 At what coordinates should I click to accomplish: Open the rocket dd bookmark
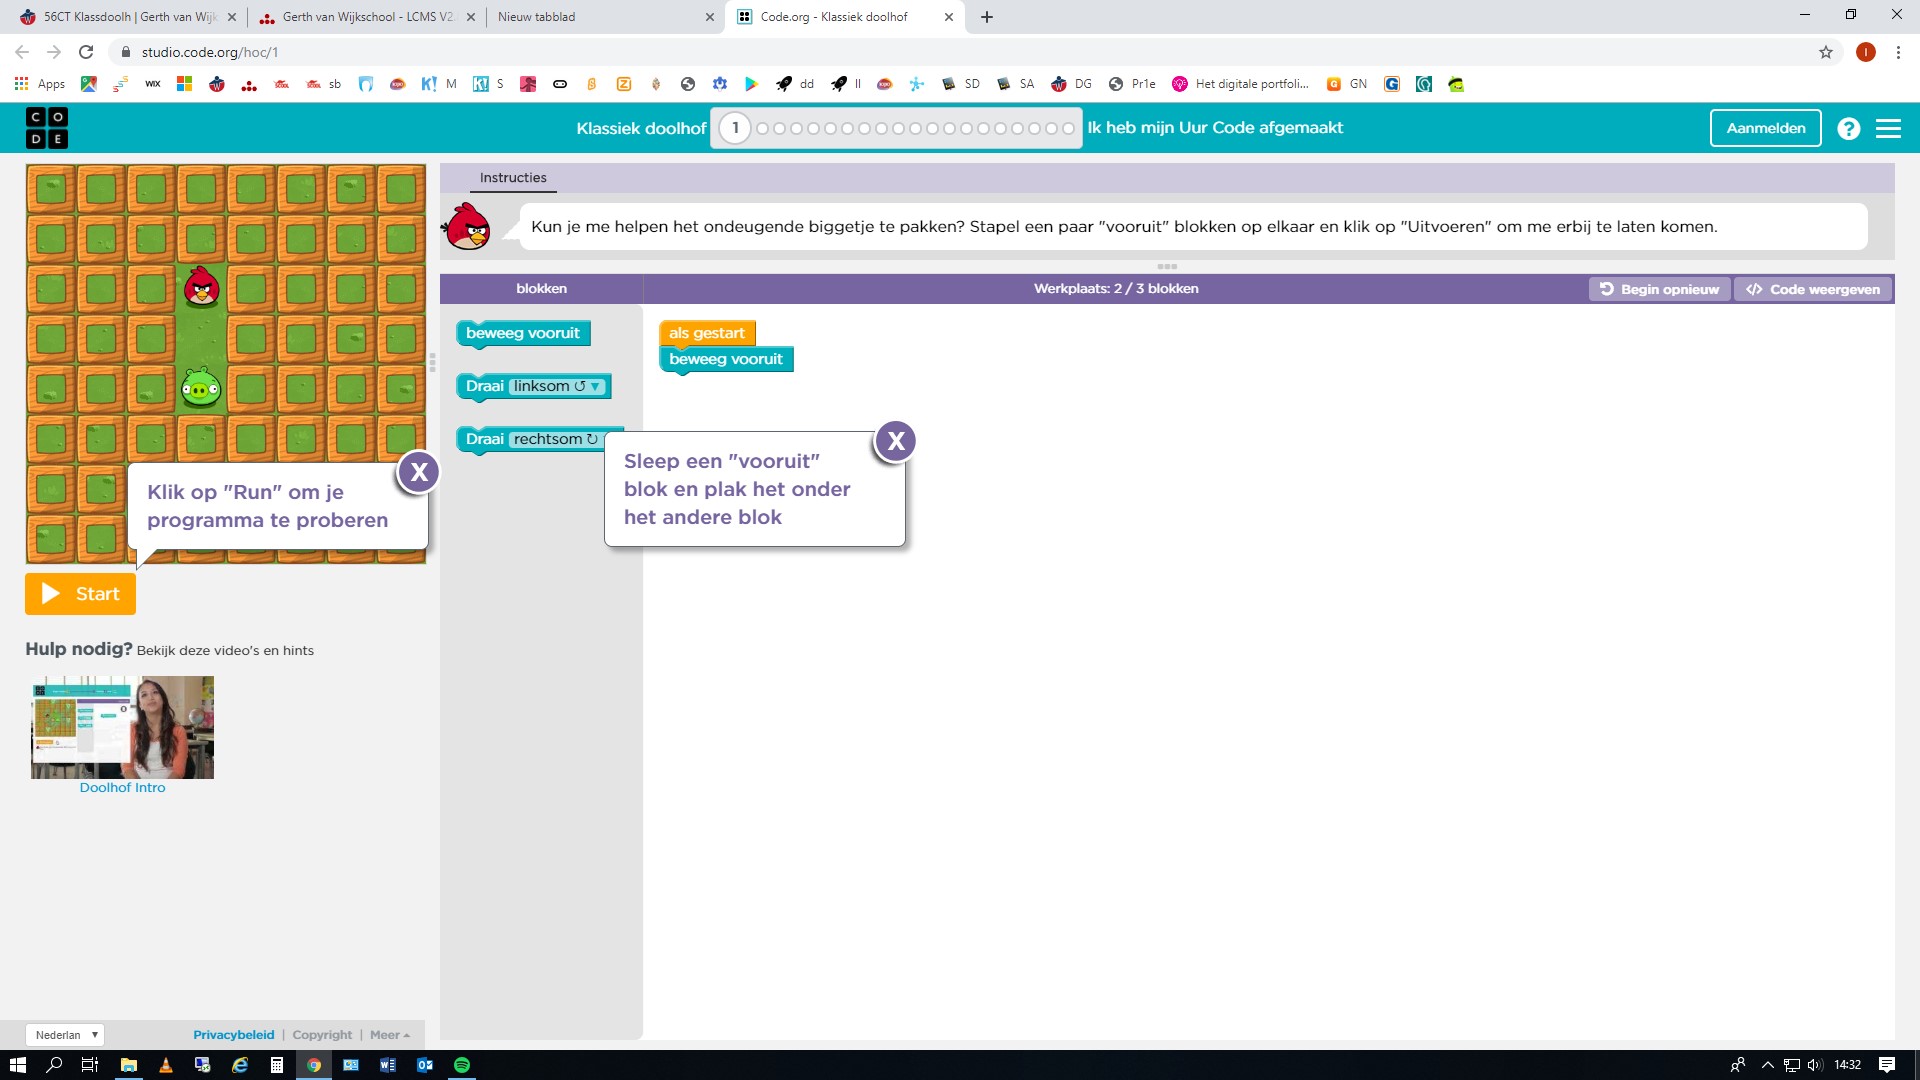[x=796, y=84]
